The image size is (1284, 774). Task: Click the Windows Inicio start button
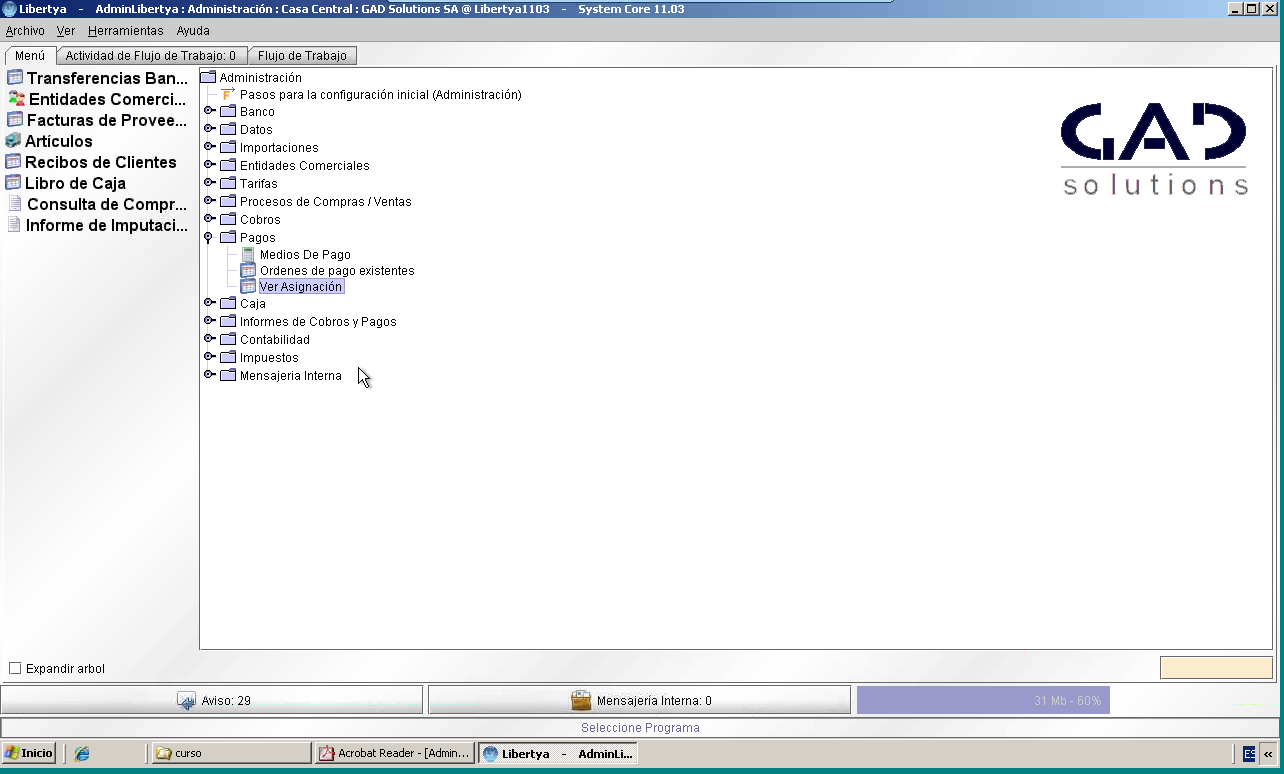point(29,753)
